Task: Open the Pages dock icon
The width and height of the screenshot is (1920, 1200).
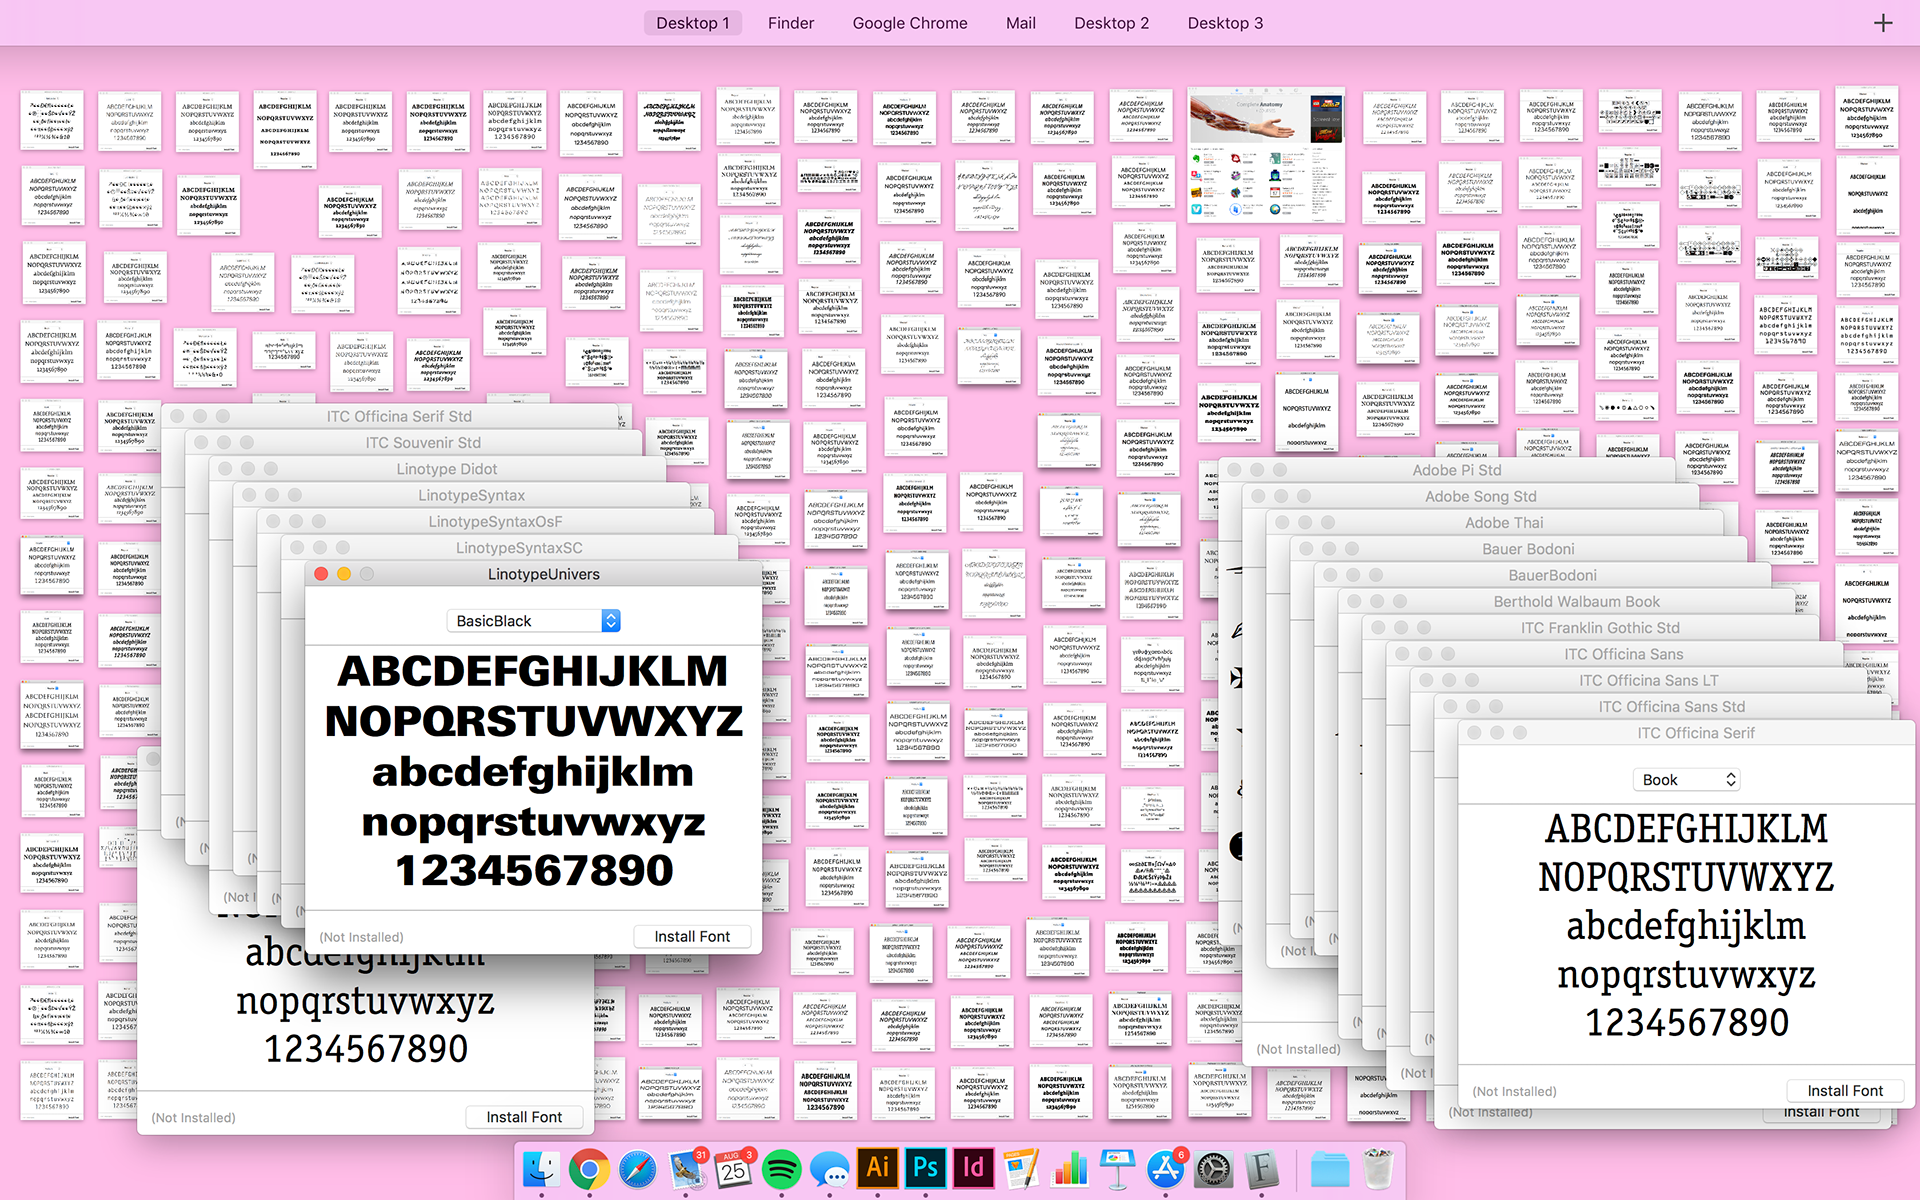Action: pos(1021,1168)
